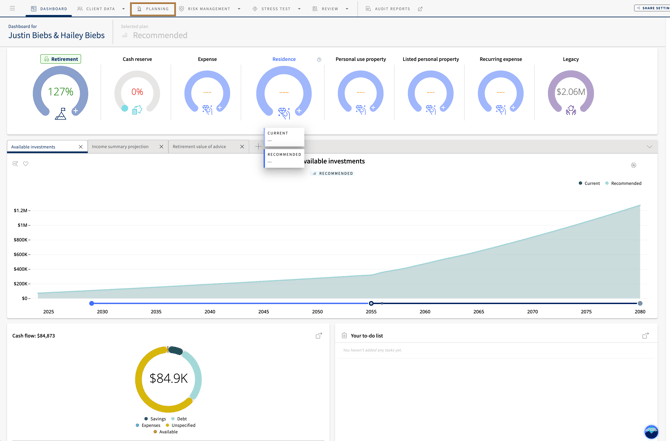
Task: Add a Personal use property goal
Action: point(373,108)
